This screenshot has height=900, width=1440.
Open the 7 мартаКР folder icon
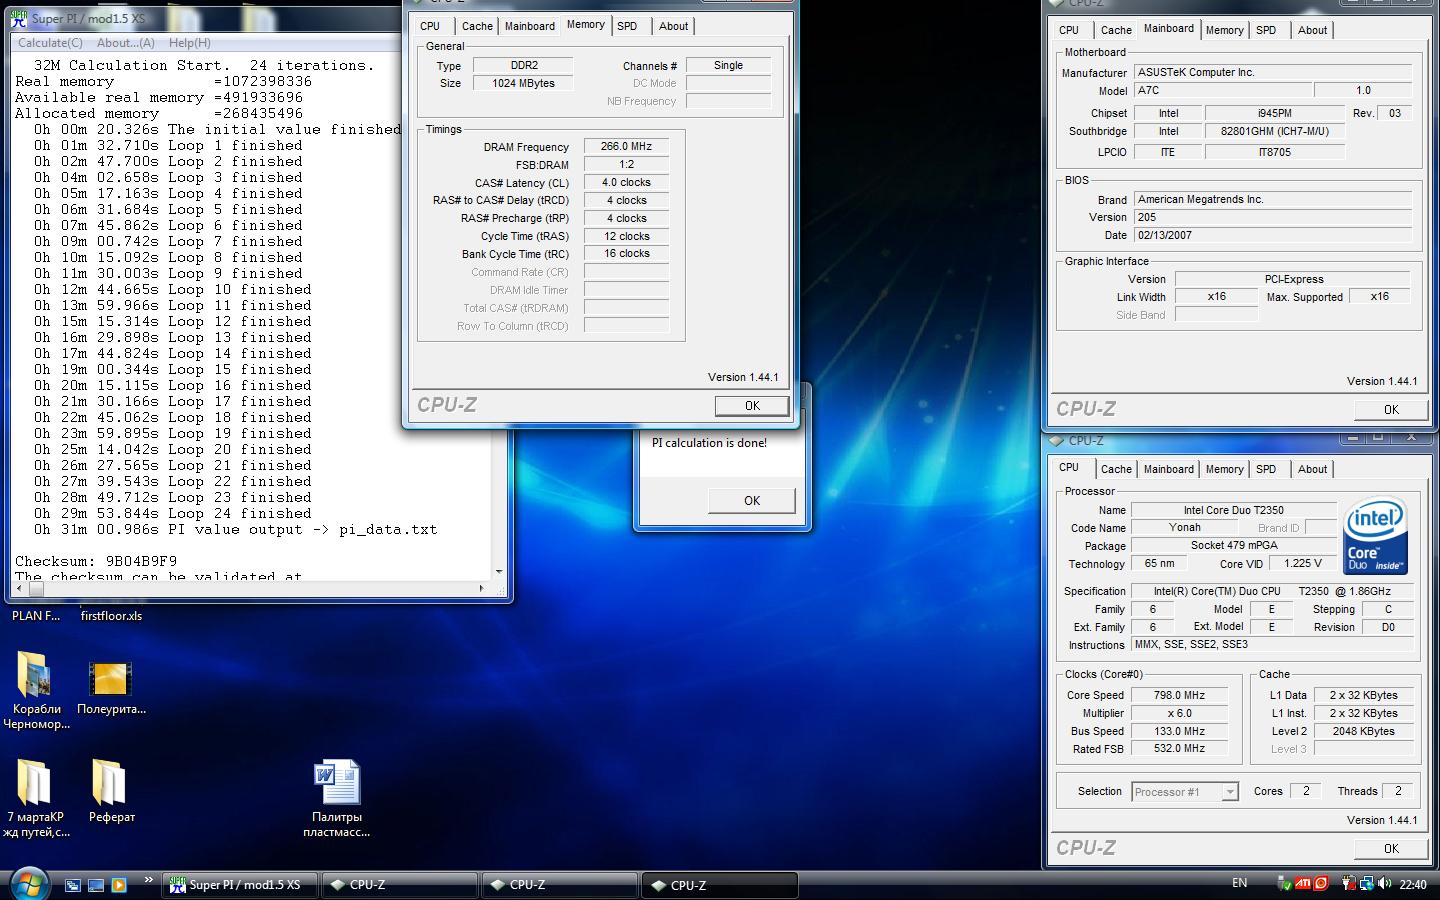(x=36, y=782)
